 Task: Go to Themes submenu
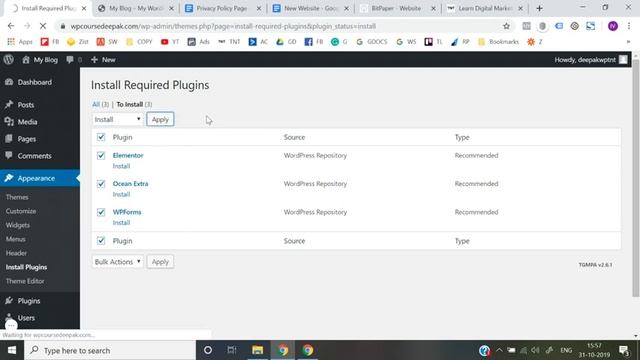(x=17, y=197)
